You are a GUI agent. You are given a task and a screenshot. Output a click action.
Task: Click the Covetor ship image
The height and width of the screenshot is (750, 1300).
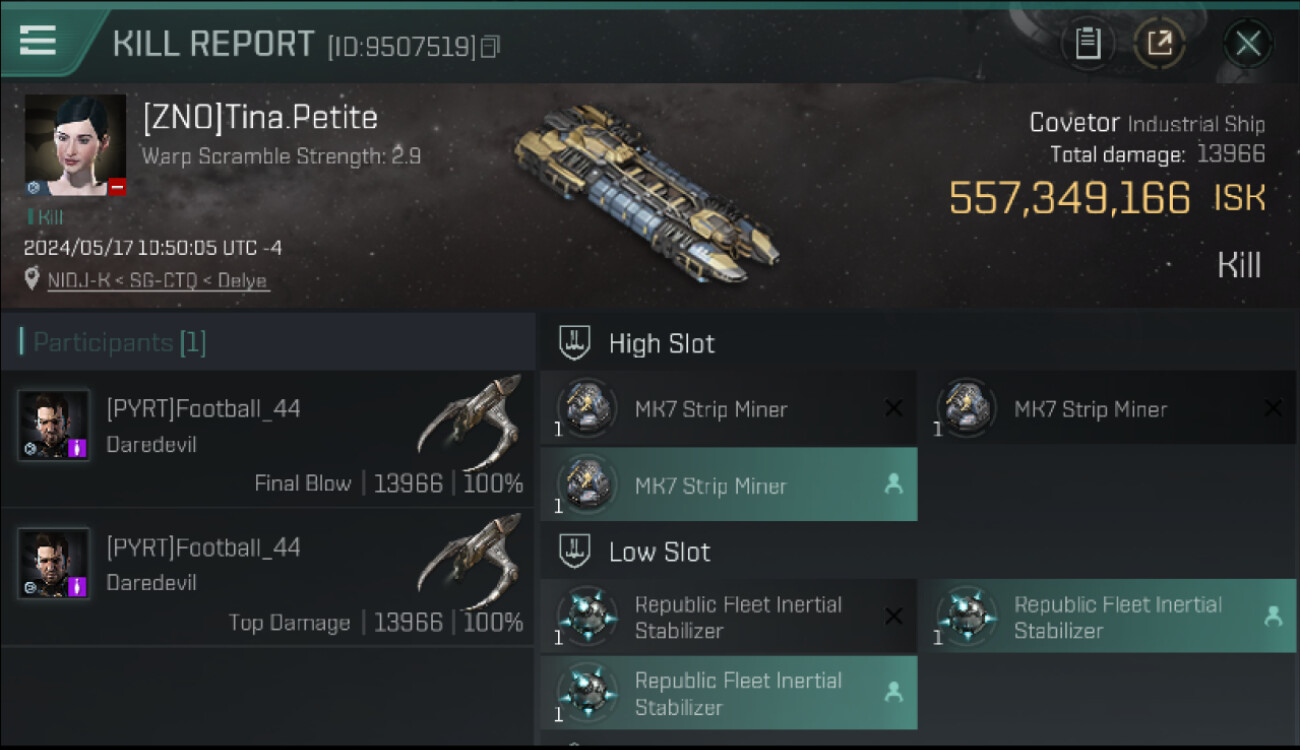coord(645,192)
